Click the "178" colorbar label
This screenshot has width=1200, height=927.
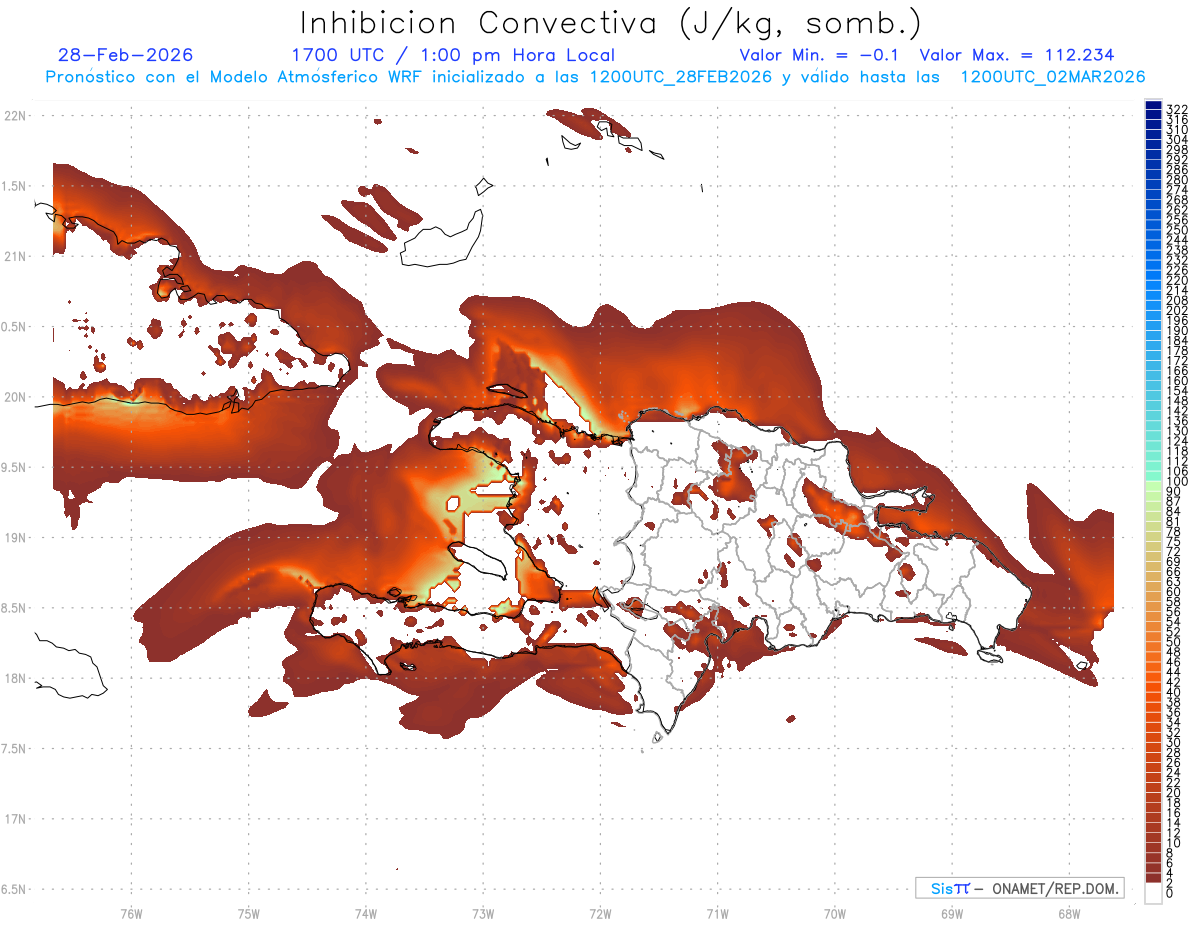(x=1177, y=351)
